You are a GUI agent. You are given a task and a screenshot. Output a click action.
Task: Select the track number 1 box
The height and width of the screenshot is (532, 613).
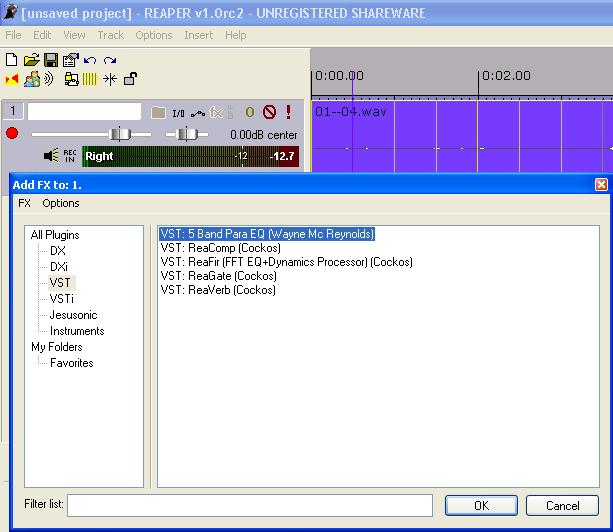pos(13,111)
